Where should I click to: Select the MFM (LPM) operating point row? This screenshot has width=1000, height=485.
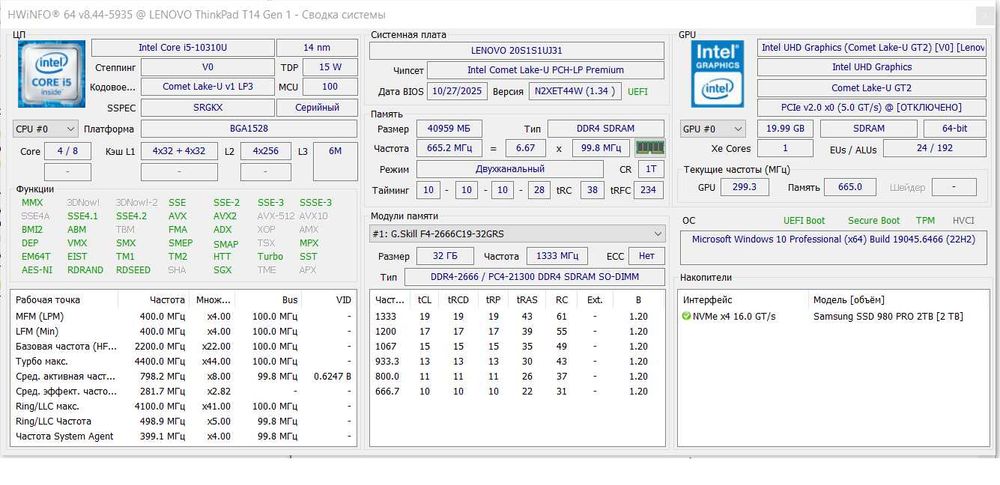click(184, 317)
